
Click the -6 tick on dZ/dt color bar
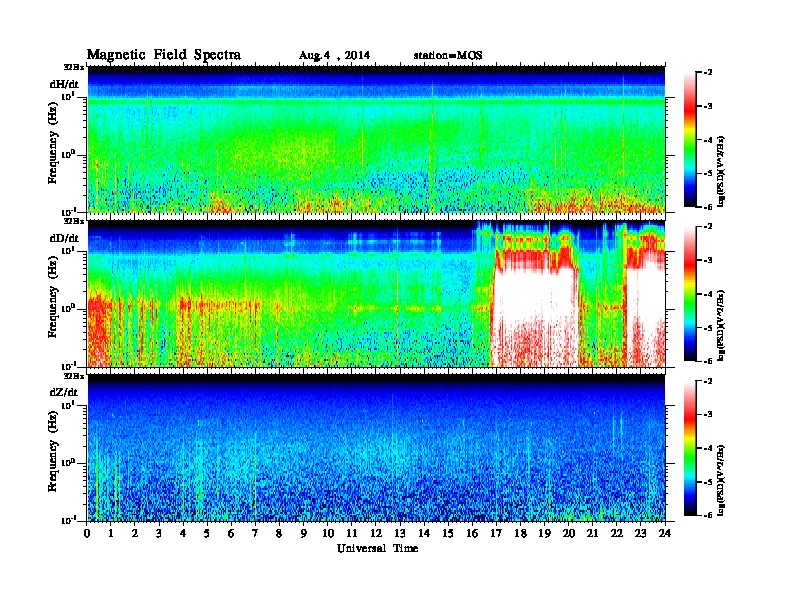coord(708,515)
